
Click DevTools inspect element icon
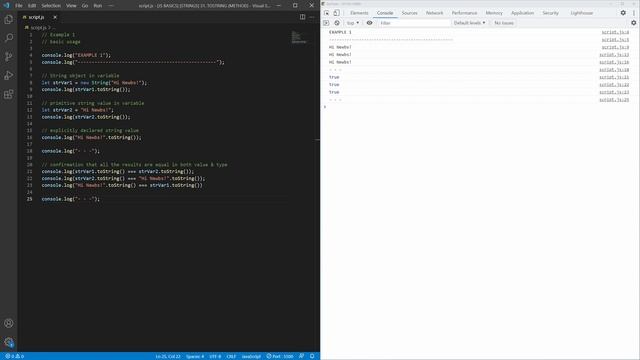327,13
